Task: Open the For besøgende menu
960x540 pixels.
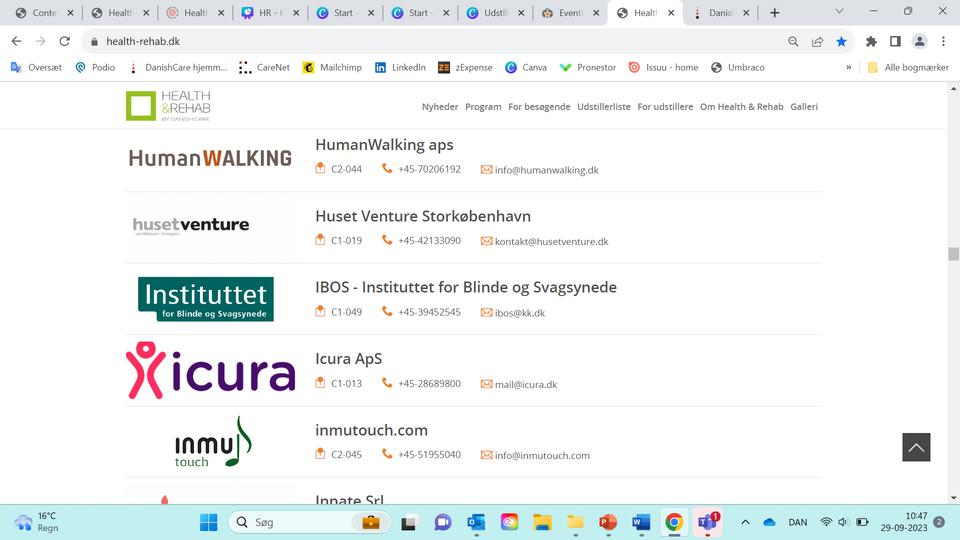Action: (x=539, y=107)
